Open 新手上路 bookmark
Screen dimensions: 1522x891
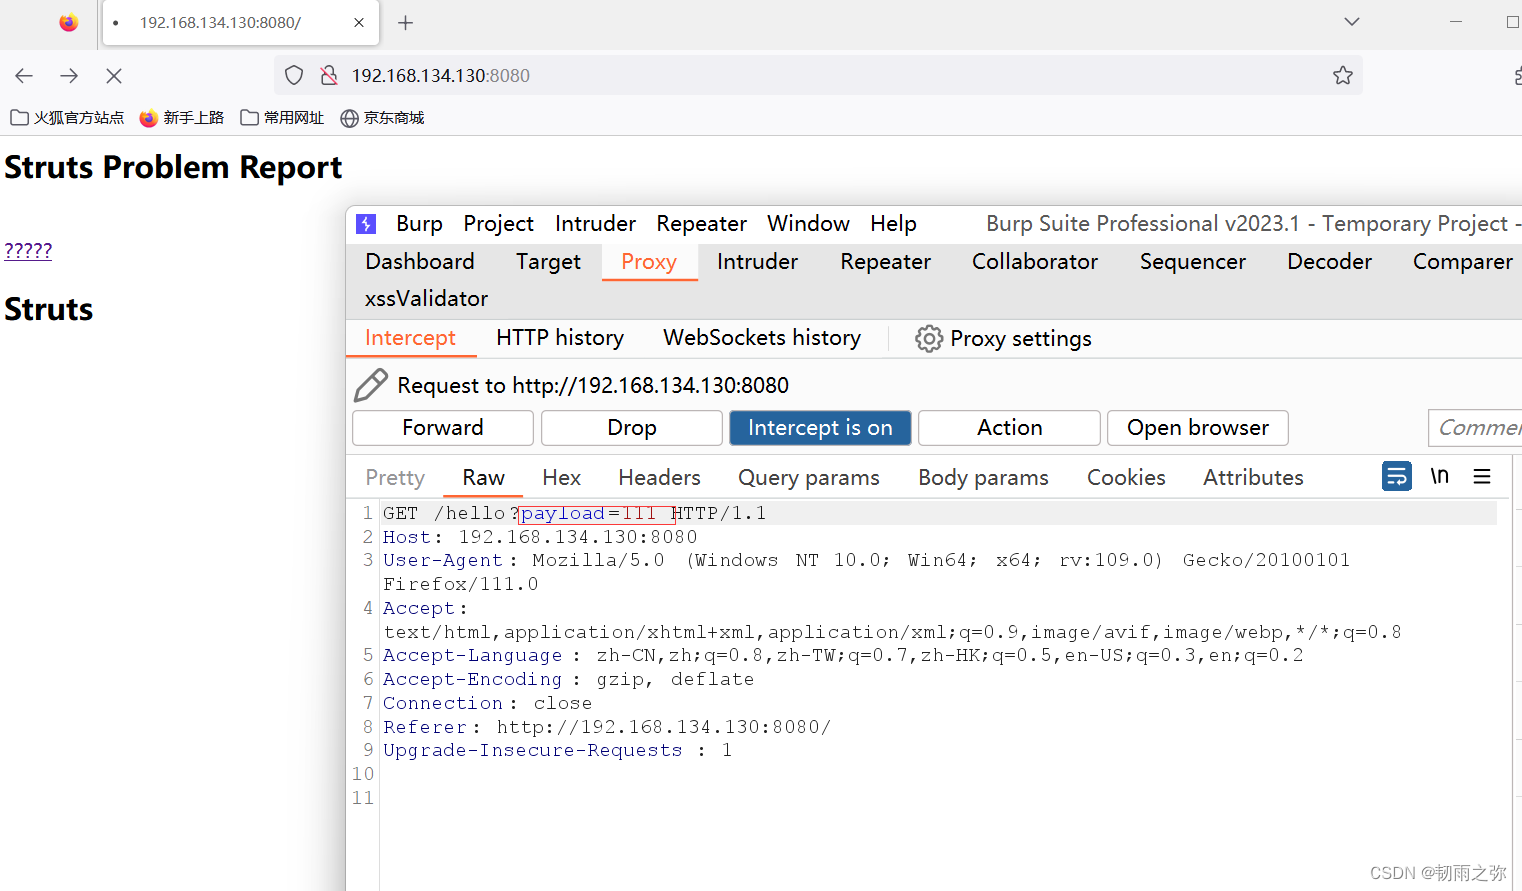click(x=182, y=118)
